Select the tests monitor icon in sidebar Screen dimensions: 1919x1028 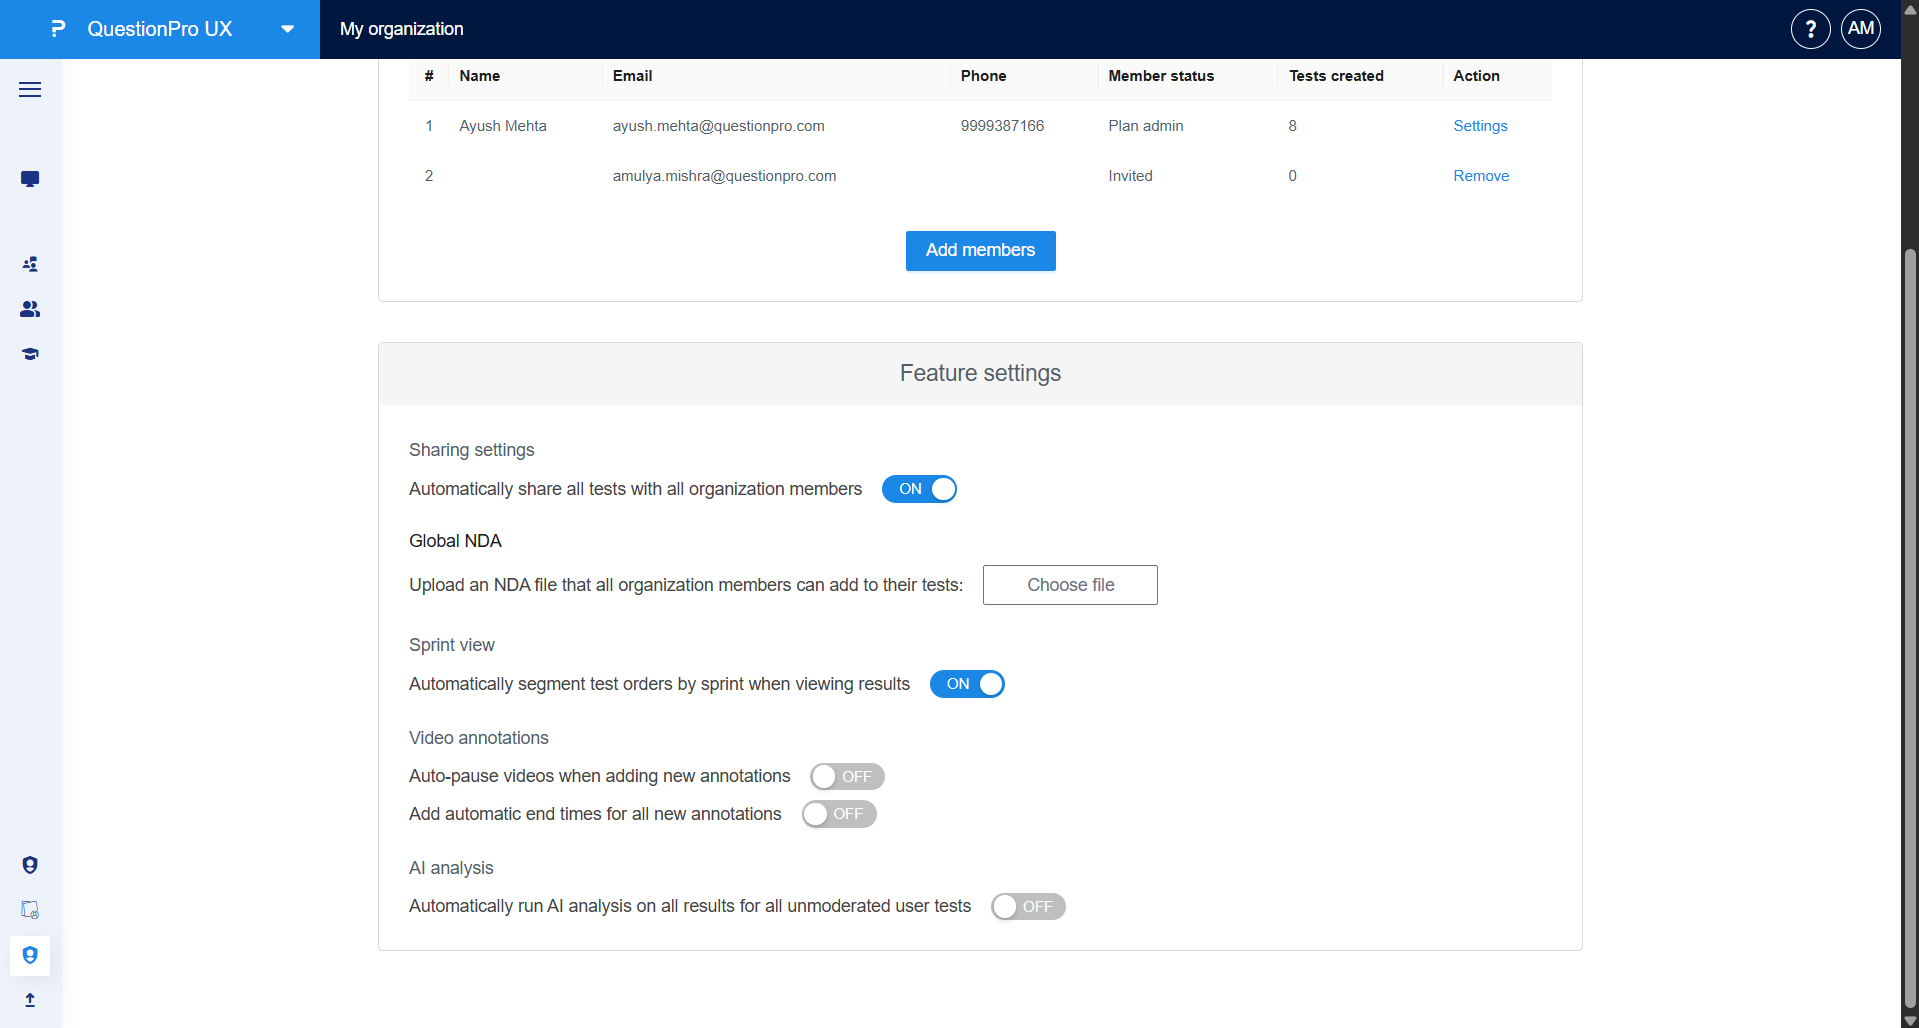point(30,179)
